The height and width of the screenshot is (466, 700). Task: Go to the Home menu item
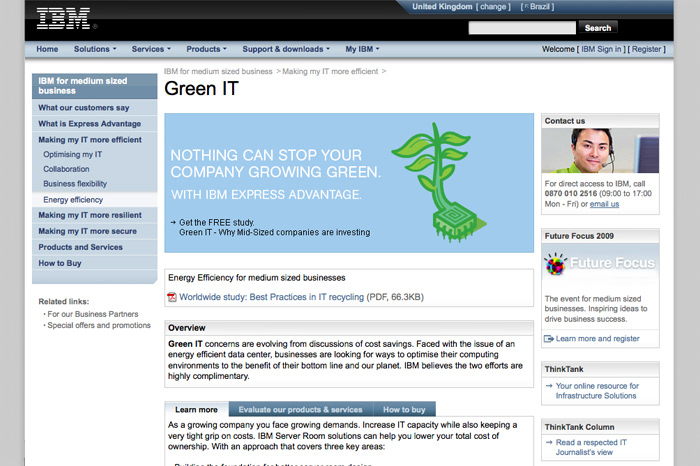click(x=47, y=49)
